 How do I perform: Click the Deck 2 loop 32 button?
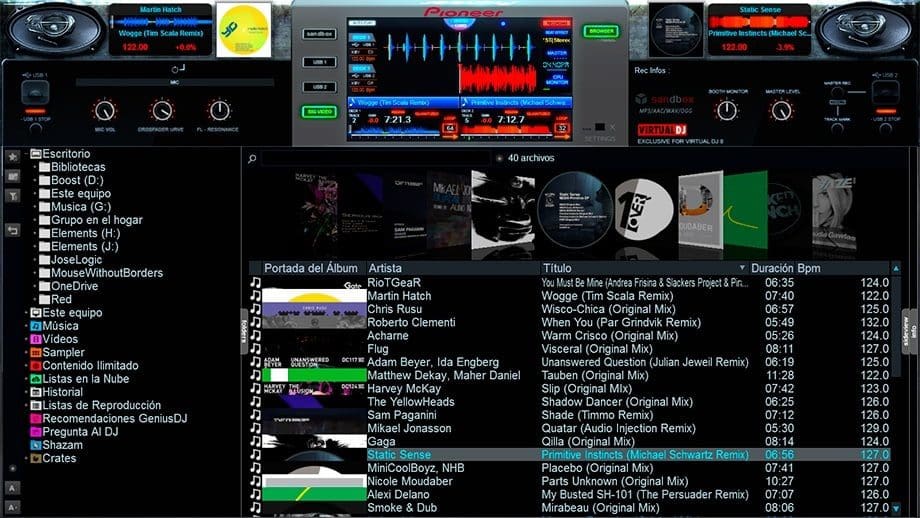(562, 128)
